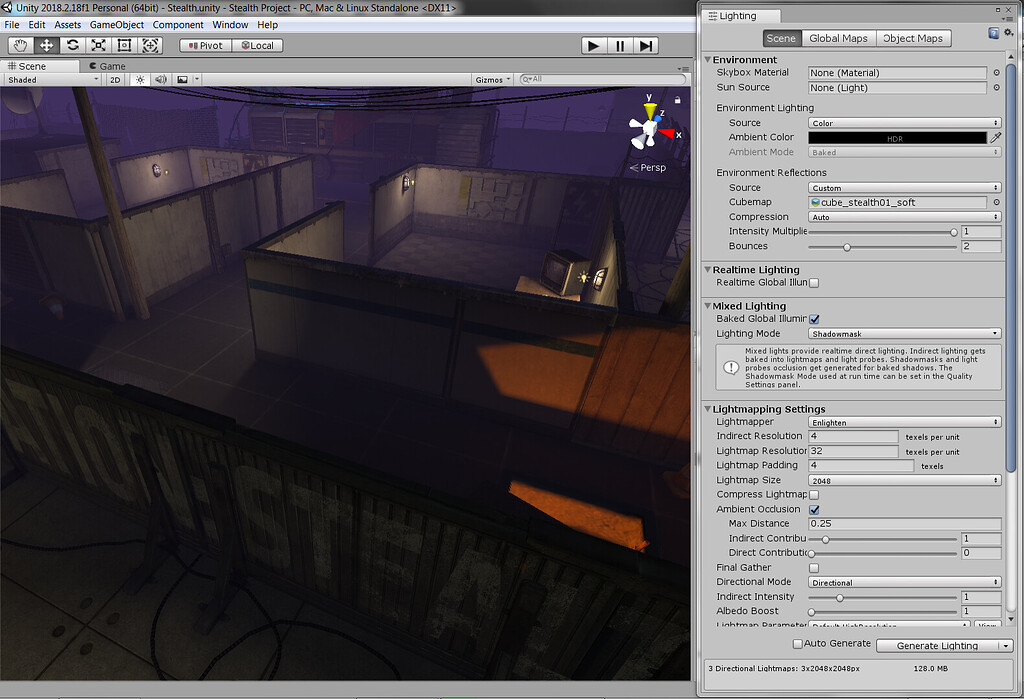Select the Move tool
The width and height of the screenshot is (1024, 699).
(46, 45)
